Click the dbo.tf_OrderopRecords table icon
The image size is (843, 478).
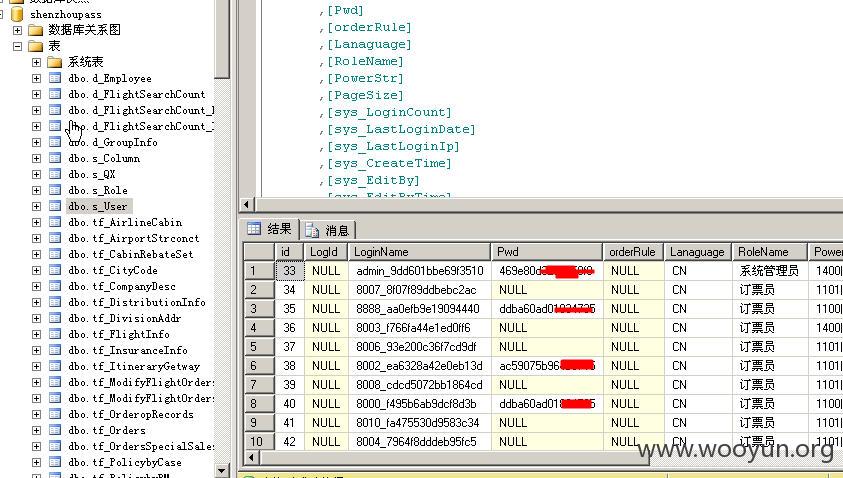55,415
